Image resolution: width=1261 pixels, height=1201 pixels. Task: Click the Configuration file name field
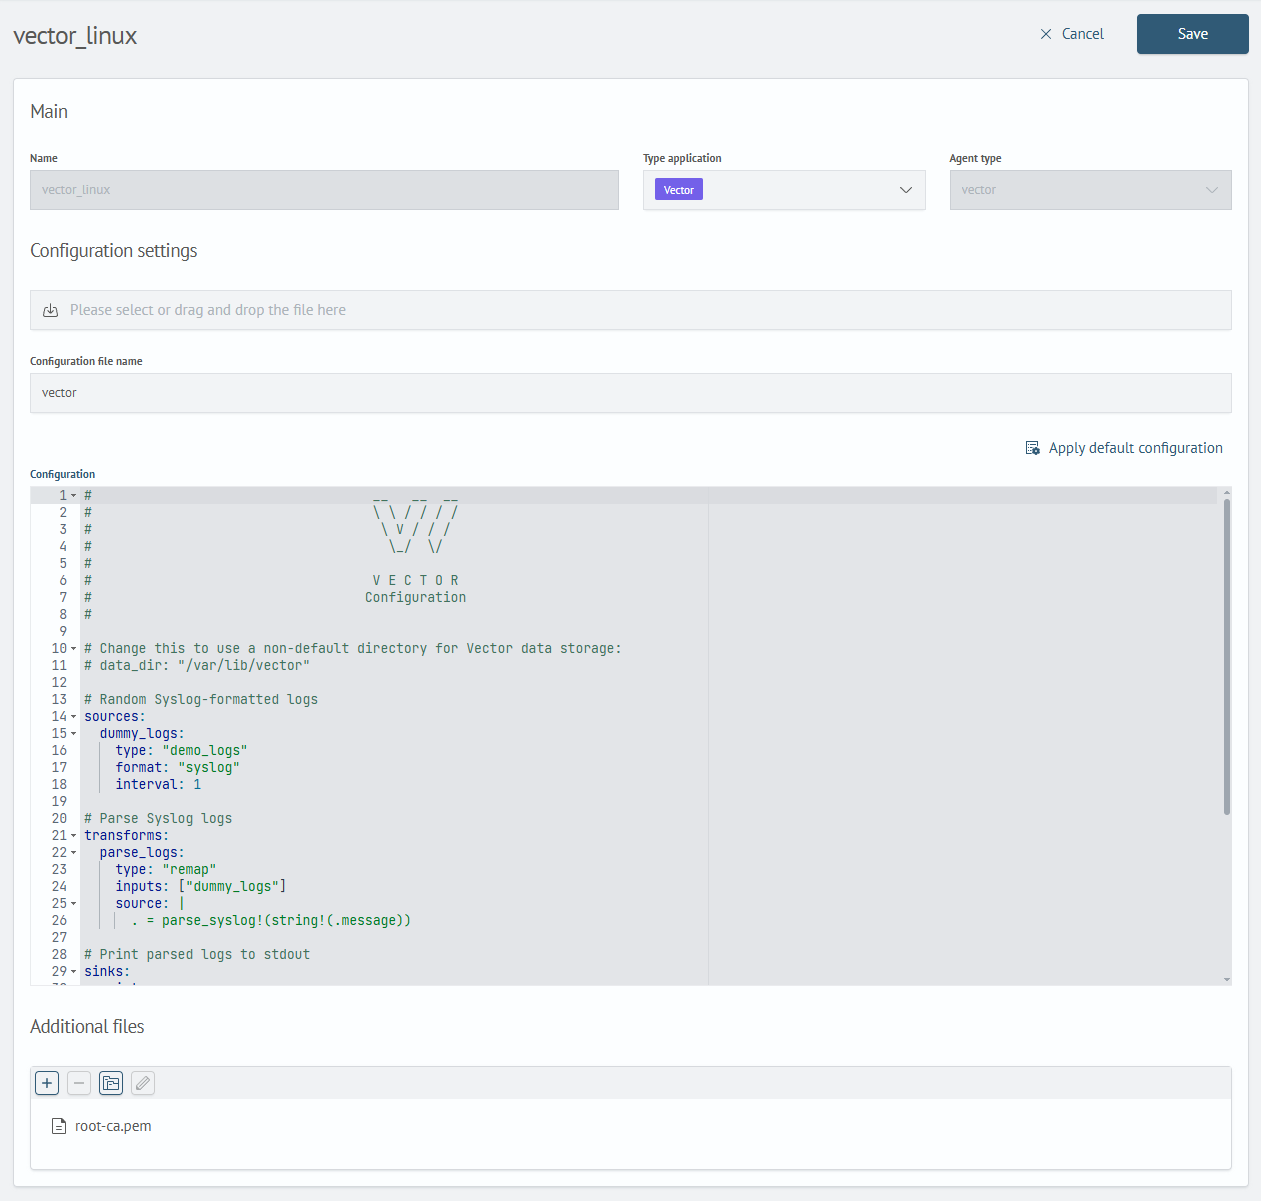(x=630, y=393)
